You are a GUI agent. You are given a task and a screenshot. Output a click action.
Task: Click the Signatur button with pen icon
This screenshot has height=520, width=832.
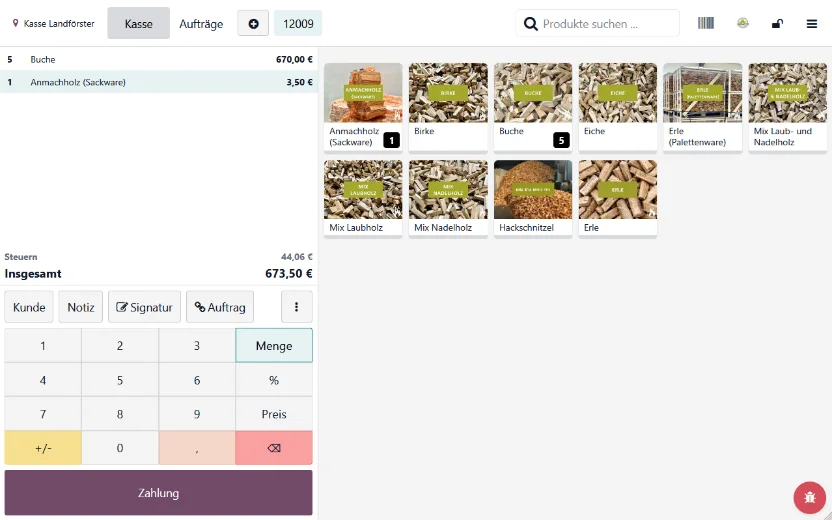[x=144, y=307]
